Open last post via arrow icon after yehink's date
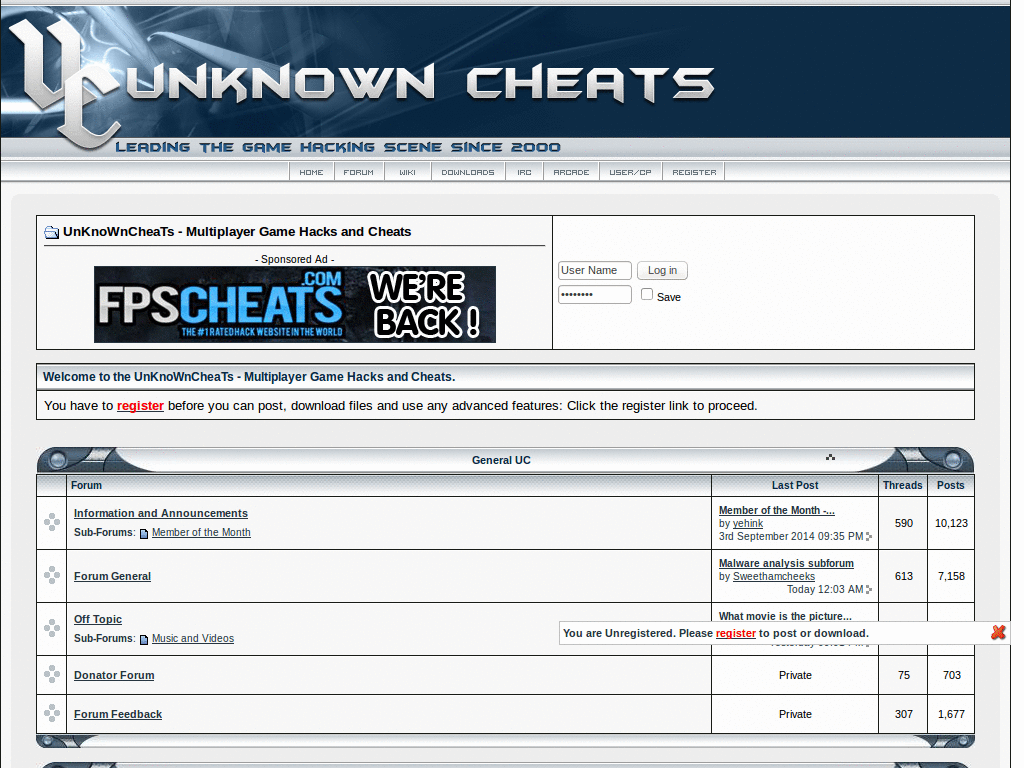The height and width of the screenshot is (768, 1024). [866, 537]
